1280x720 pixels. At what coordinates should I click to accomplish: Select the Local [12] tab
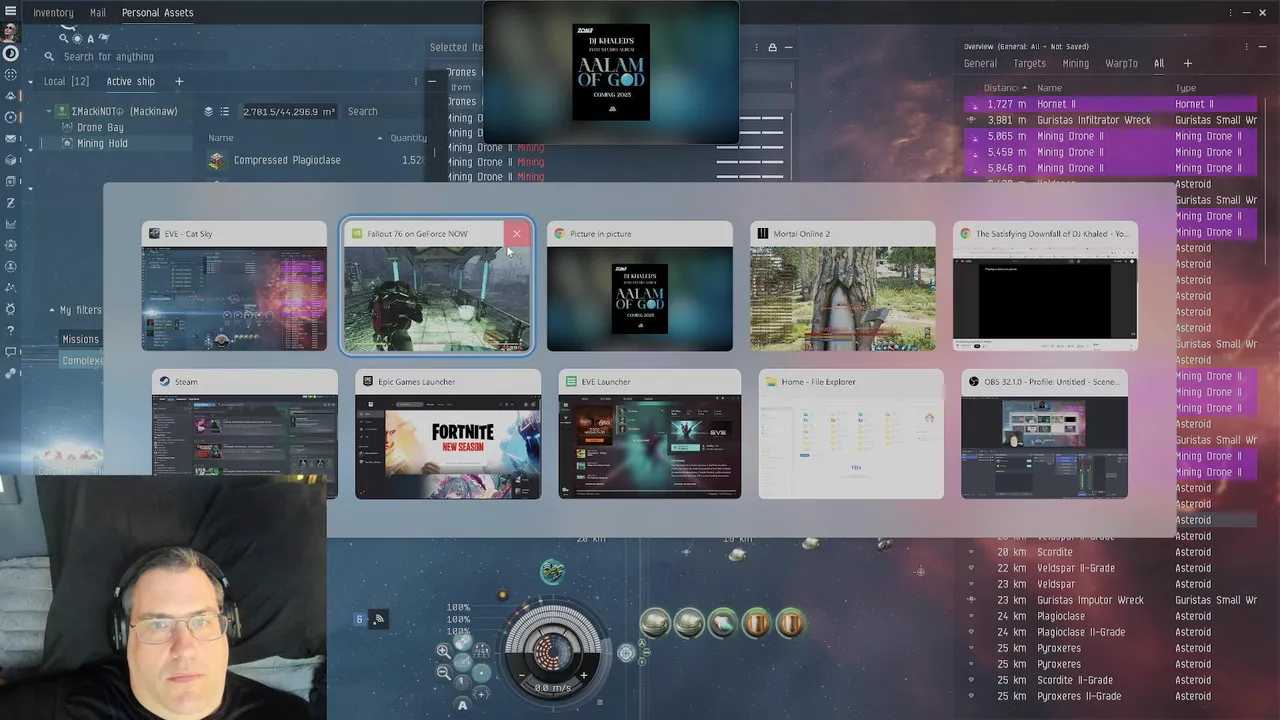[x=66, y=81]
